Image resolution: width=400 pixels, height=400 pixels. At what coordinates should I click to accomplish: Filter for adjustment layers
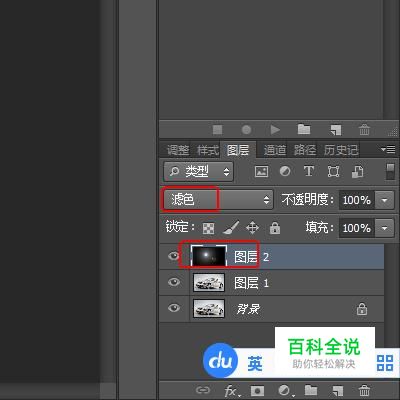click(x=285, y=171)
